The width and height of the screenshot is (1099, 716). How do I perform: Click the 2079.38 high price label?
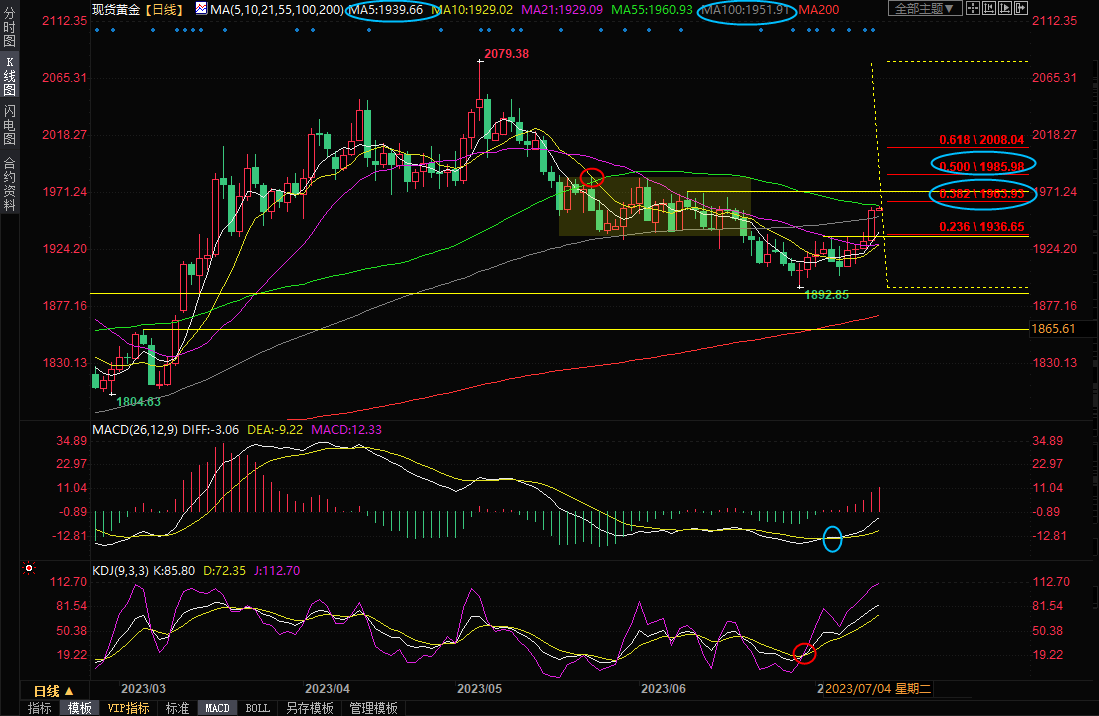[506, 53]
